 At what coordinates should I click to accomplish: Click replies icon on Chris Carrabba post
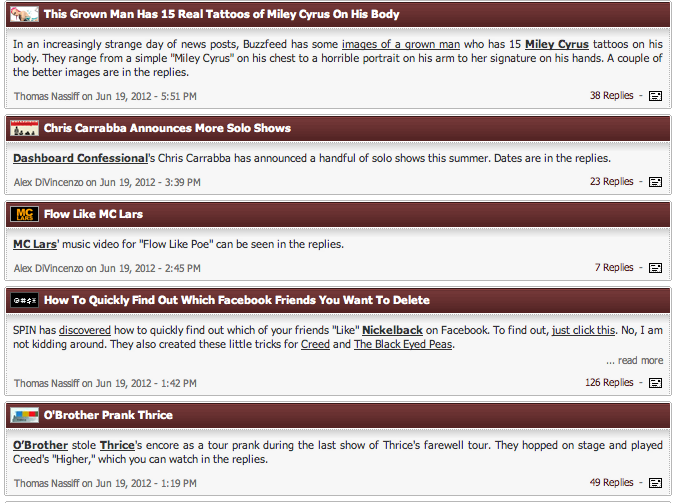[x=656, y=182]
